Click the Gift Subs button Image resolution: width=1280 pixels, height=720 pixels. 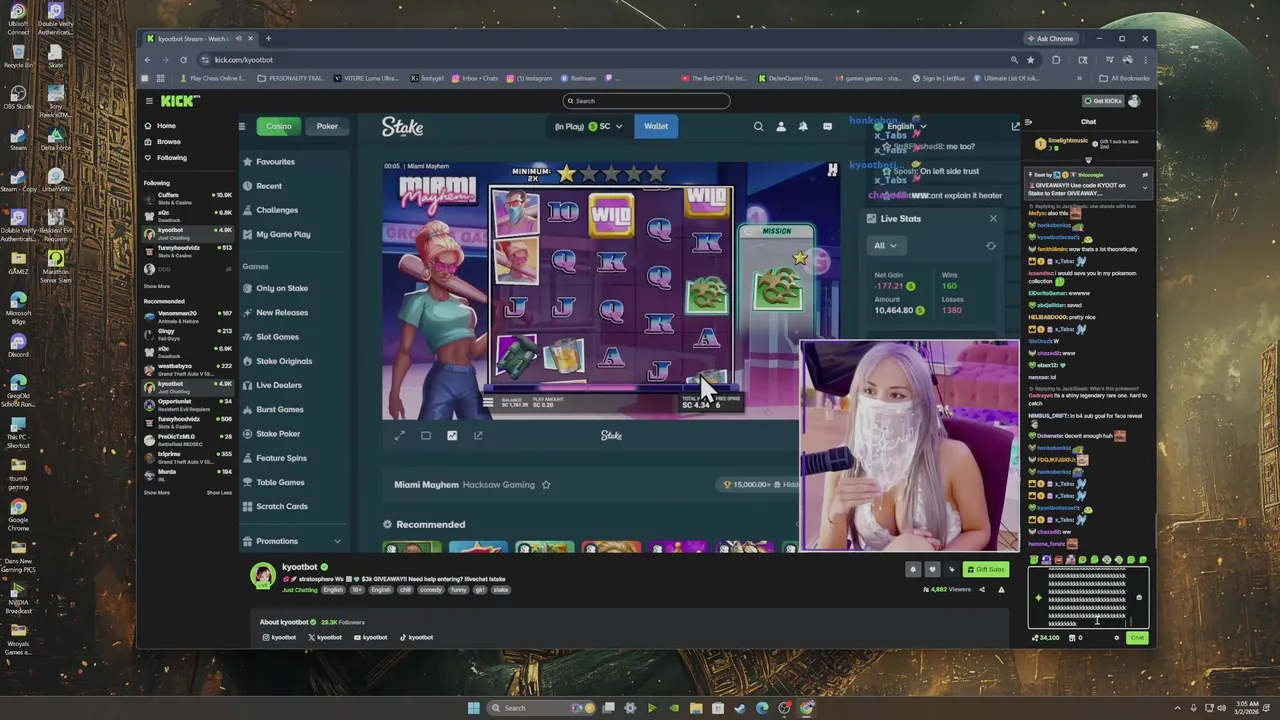[985, 569]
